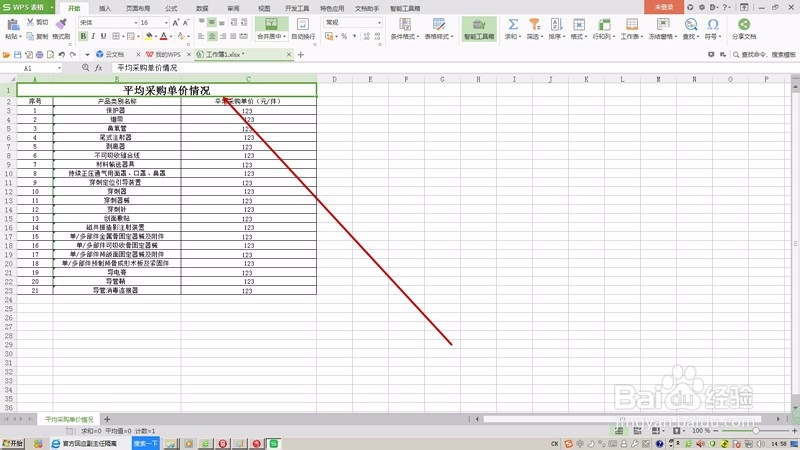Image resolution: width=800 pixels, height=450 pixels.
Task: Toggle align text left
Action: (201, 36)
